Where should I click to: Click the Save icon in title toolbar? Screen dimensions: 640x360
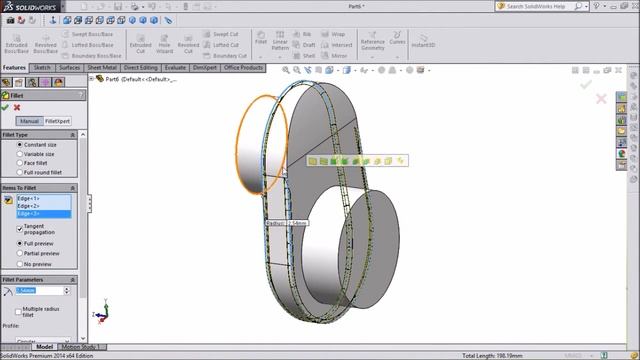(x=118, y=7)
